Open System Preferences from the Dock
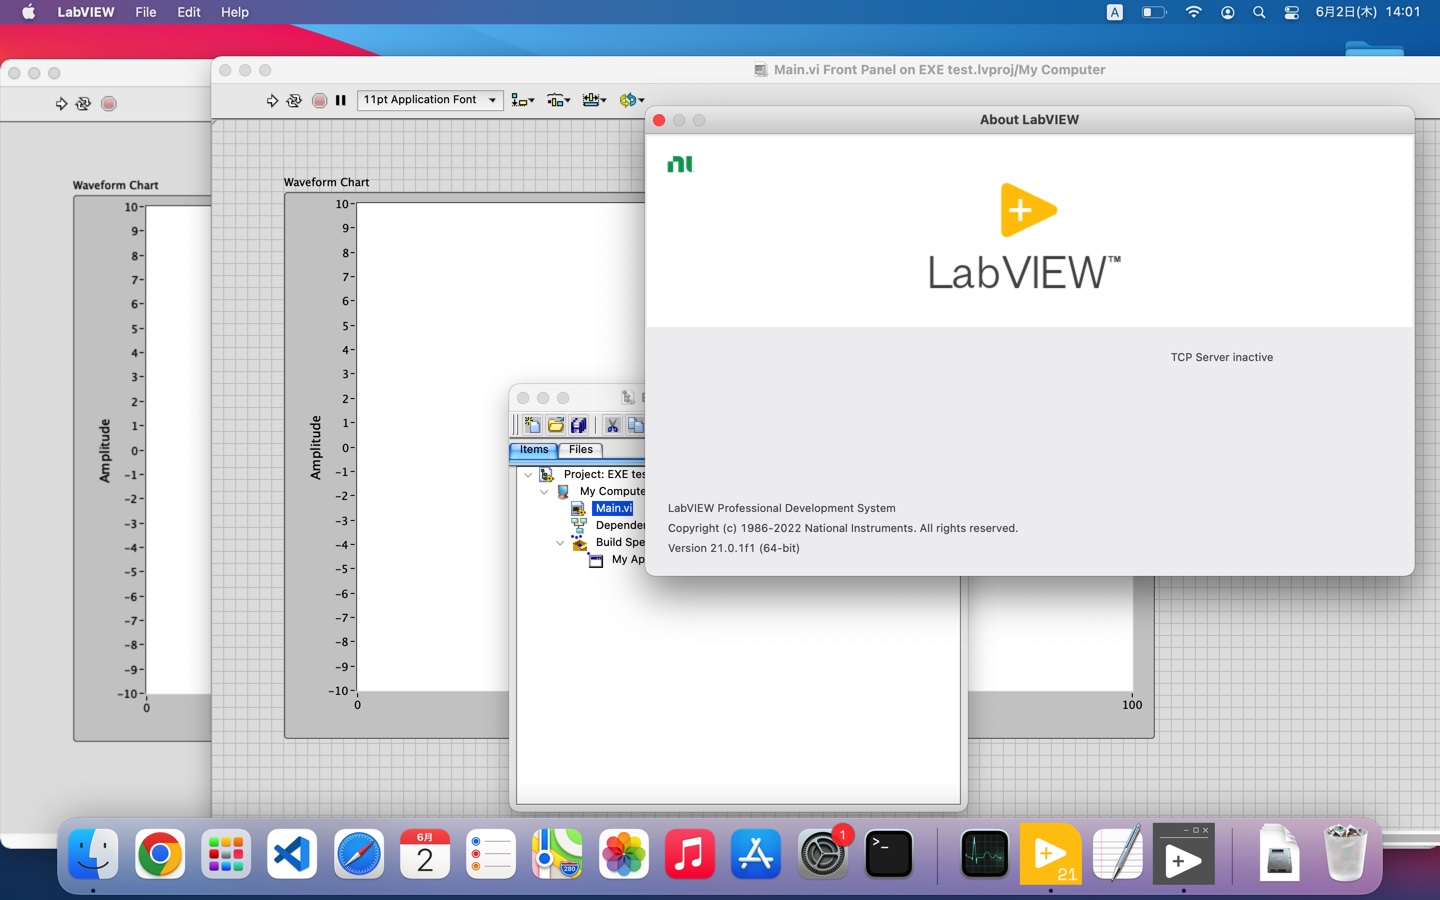Viewport: 1440px width, 900px height. coord(823,855)
